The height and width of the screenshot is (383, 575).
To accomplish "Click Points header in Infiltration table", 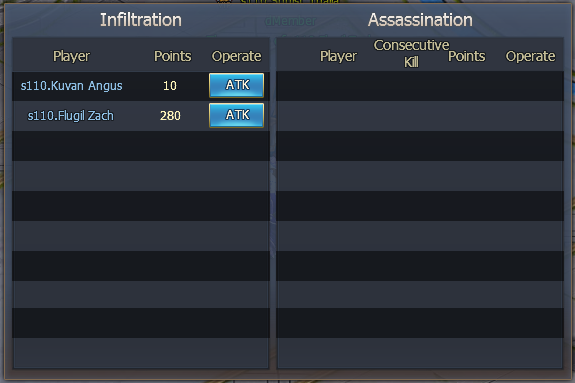I will [173, 56].
